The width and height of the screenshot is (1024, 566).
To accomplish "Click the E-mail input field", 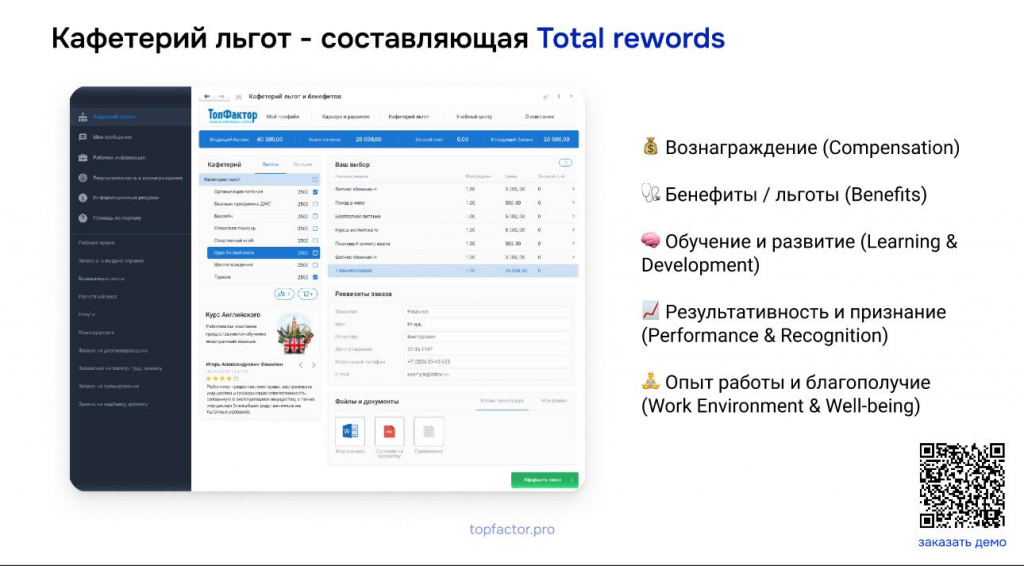I will pyautogui.click(x=487, y=375).
